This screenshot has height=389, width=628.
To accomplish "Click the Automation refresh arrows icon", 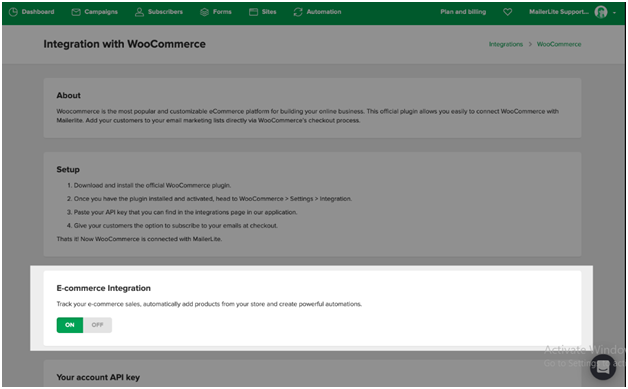I will (x=298, y=12).
